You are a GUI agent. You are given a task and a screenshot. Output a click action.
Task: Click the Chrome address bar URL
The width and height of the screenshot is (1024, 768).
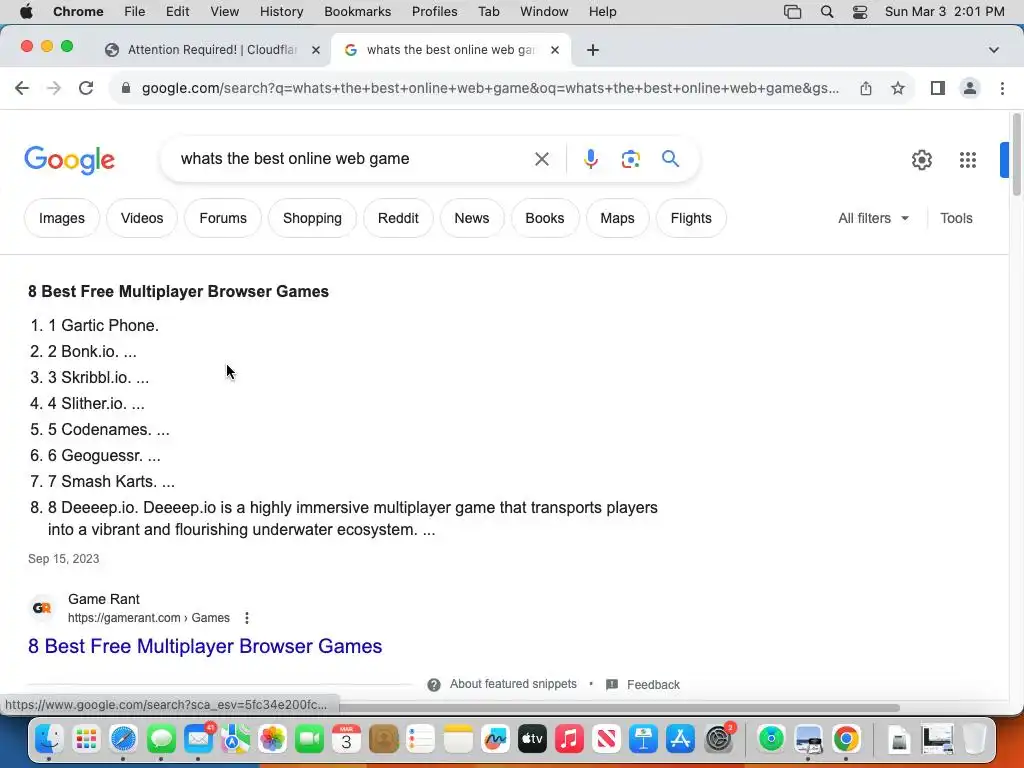(x=490, y=88)
